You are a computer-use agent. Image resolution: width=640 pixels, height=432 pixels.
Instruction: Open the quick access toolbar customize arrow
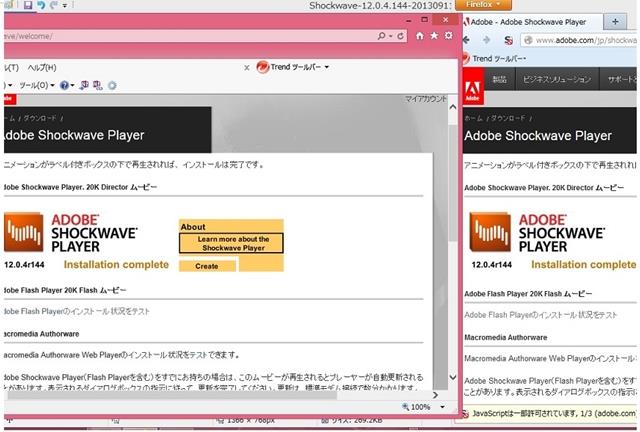(x=65, y=6)
